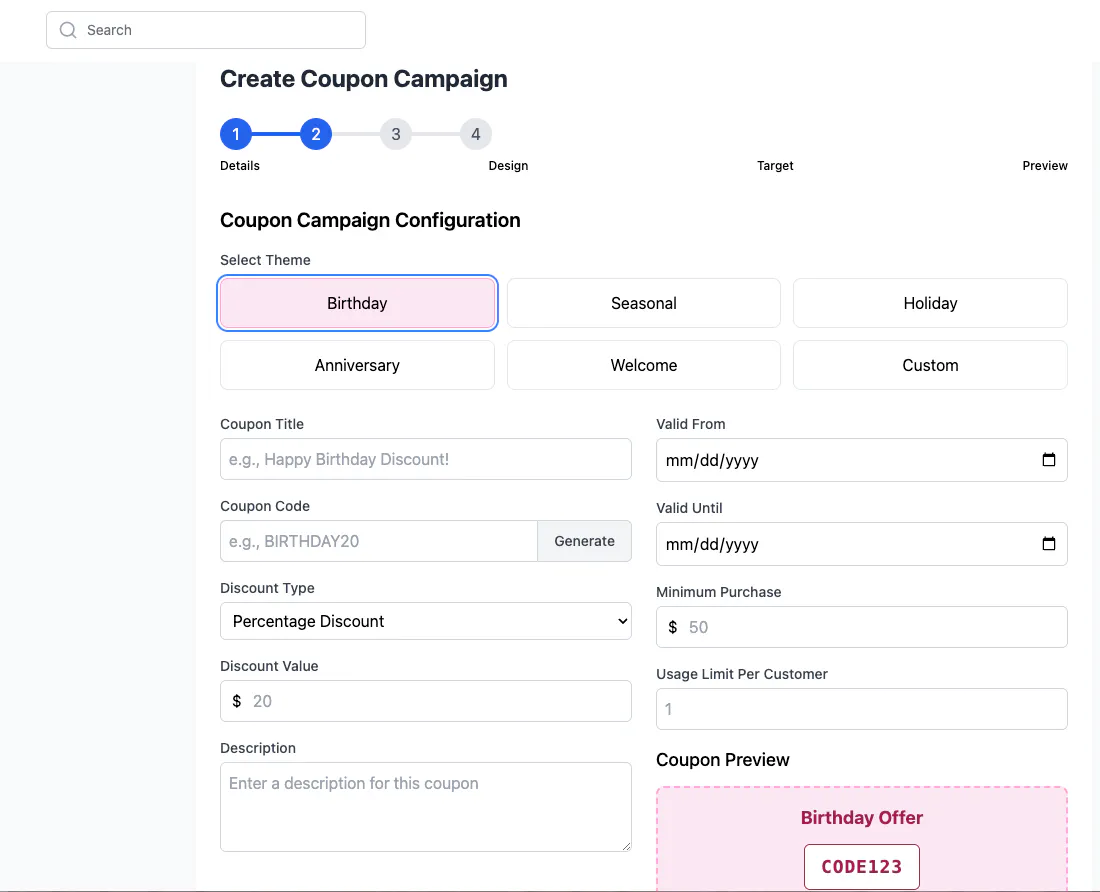Click the CODE123 preview code box
Viewport: 1100px width, 892px height.
(x=861, y=867)
